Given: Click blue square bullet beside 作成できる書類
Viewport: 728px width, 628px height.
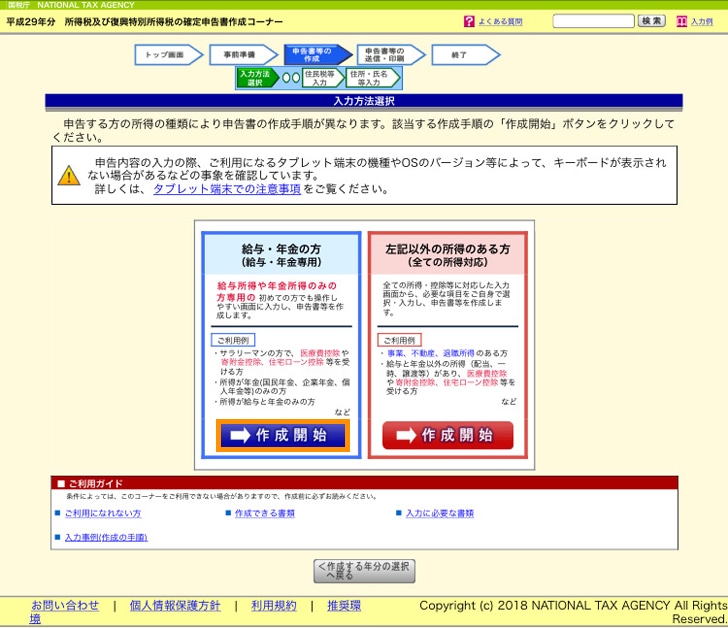Looking at the screenshot, I should tap(228, 513).
